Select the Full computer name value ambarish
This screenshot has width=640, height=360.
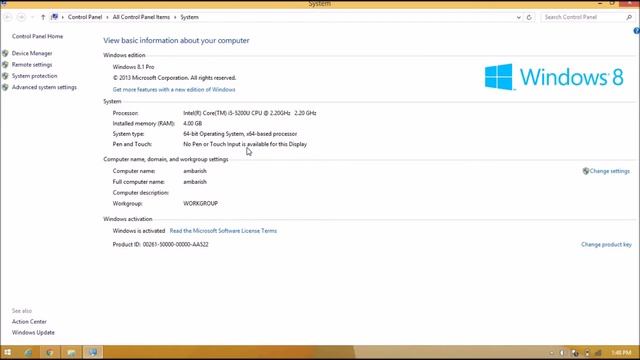pyautogui.click(x=195, y=182)
